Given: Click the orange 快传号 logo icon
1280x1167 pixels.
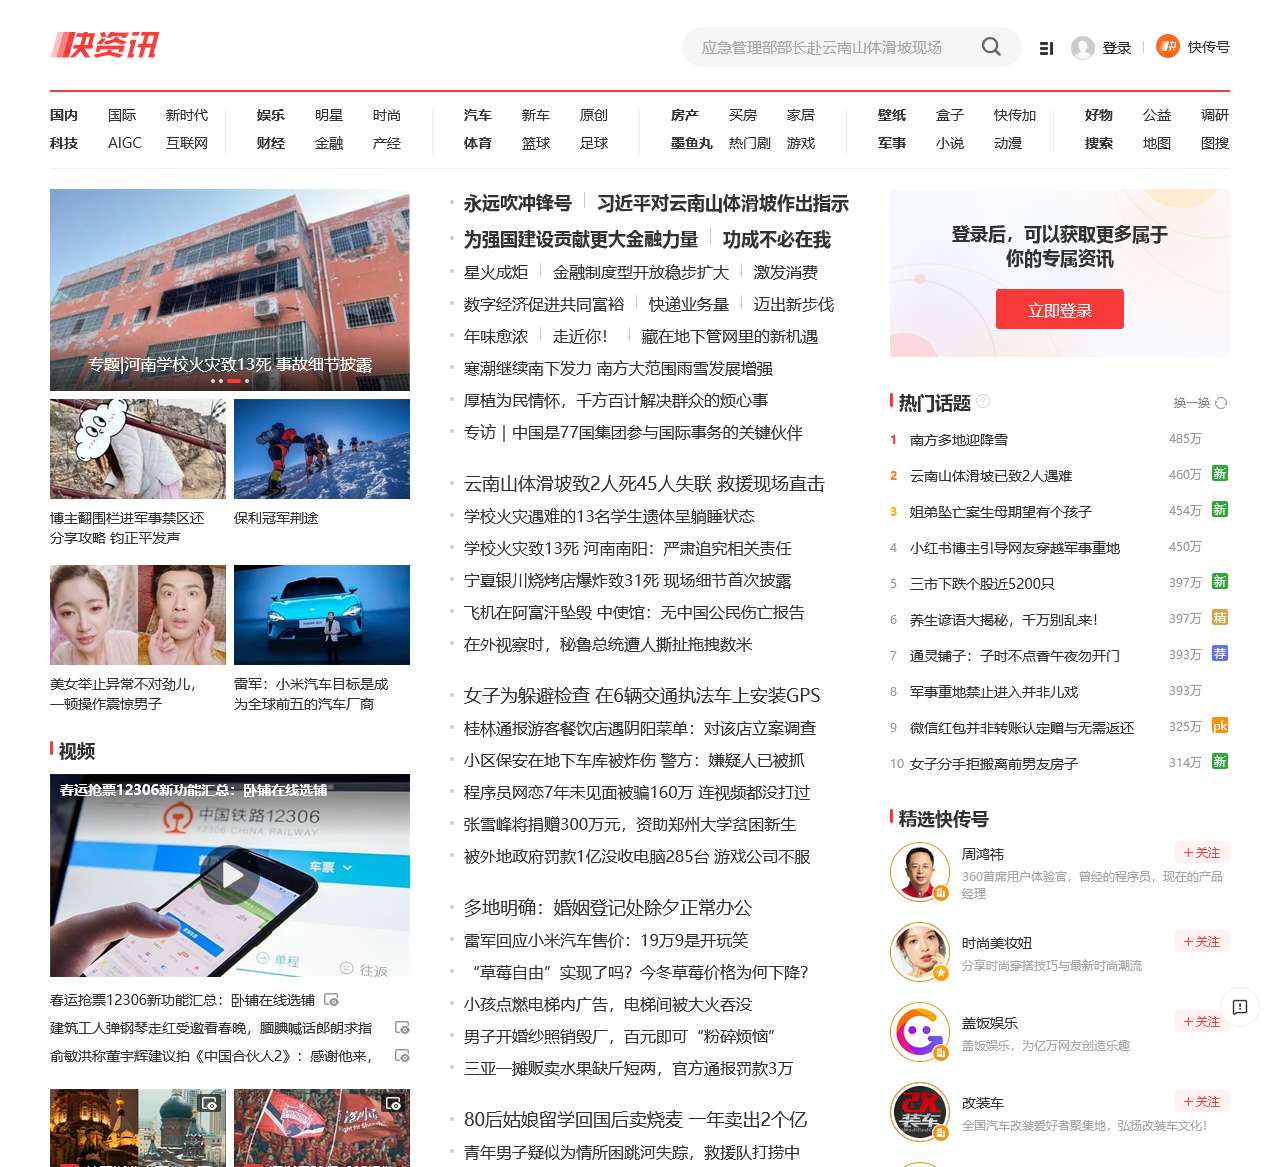Looking at the screenshot, I should 1167,46.
